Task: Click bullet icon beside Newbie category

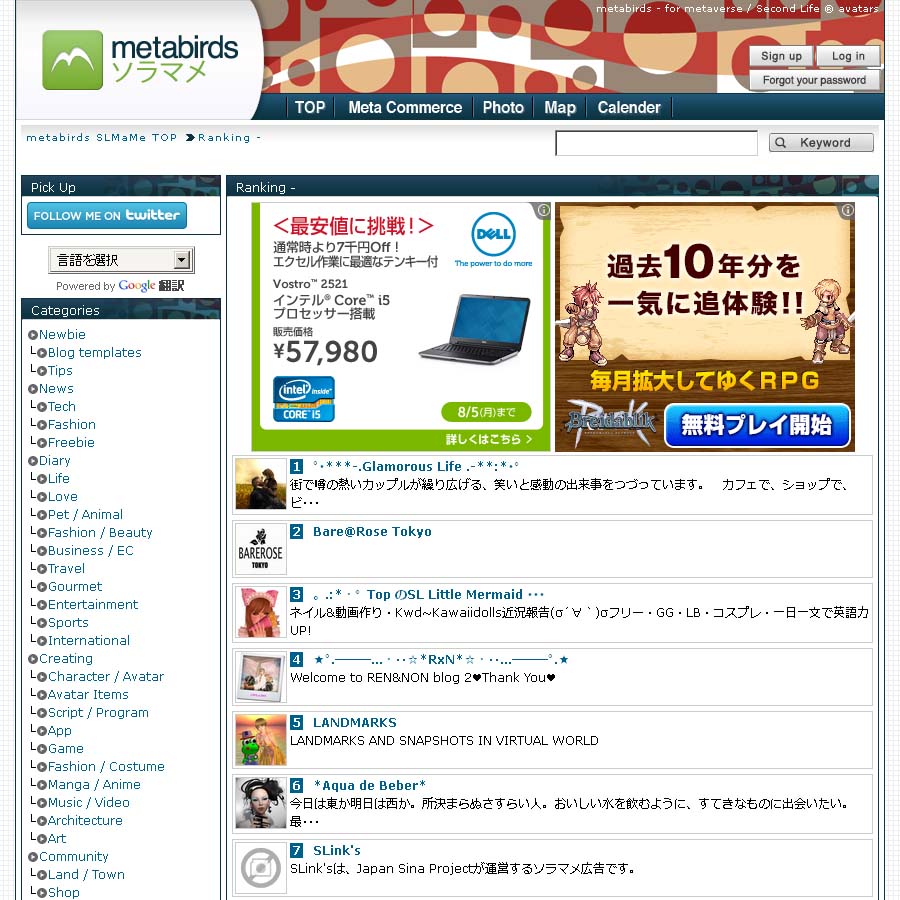Action: [x=33, y=335]
